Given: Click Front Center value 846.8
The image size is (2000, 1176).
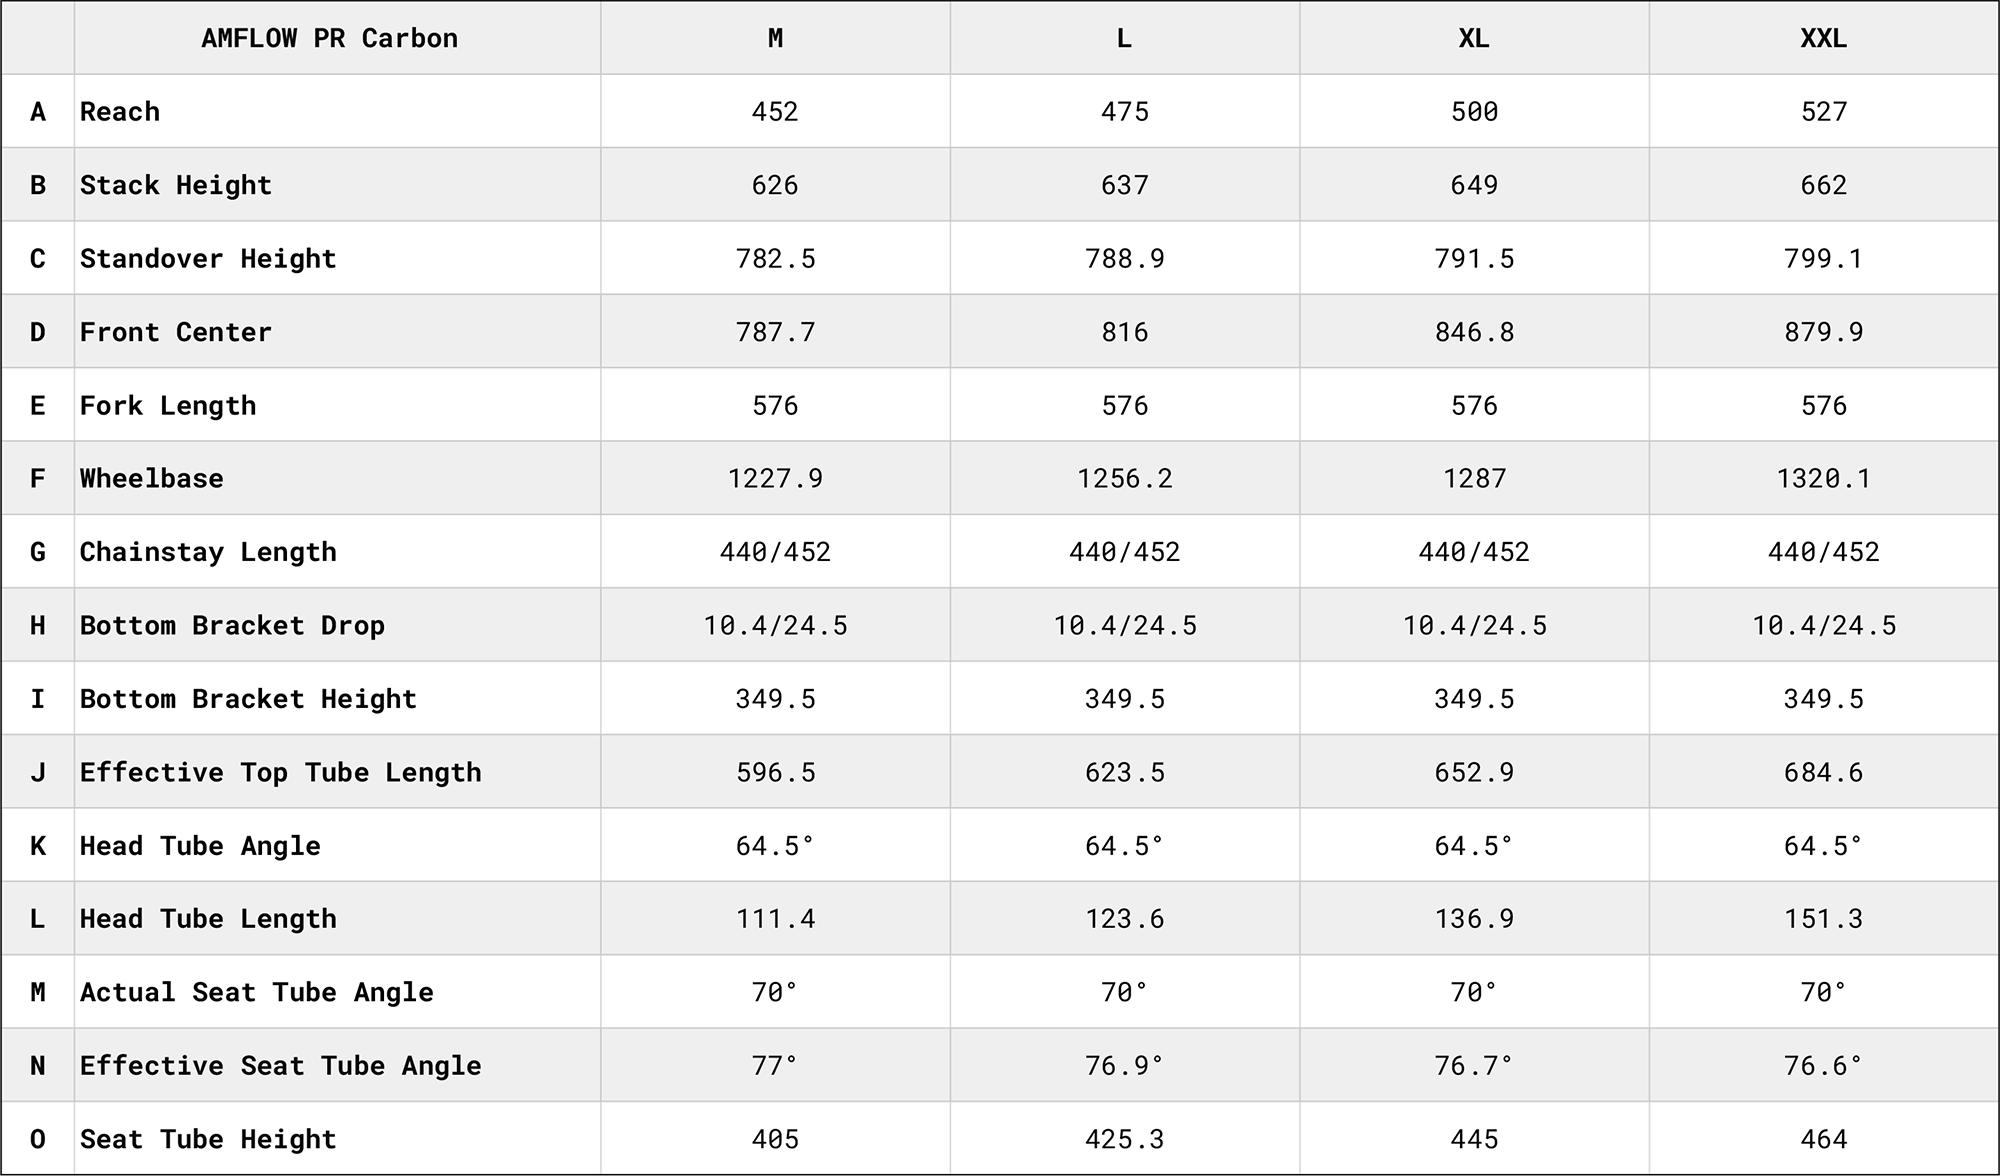Looking at the screenshot, I should 1474,332.
